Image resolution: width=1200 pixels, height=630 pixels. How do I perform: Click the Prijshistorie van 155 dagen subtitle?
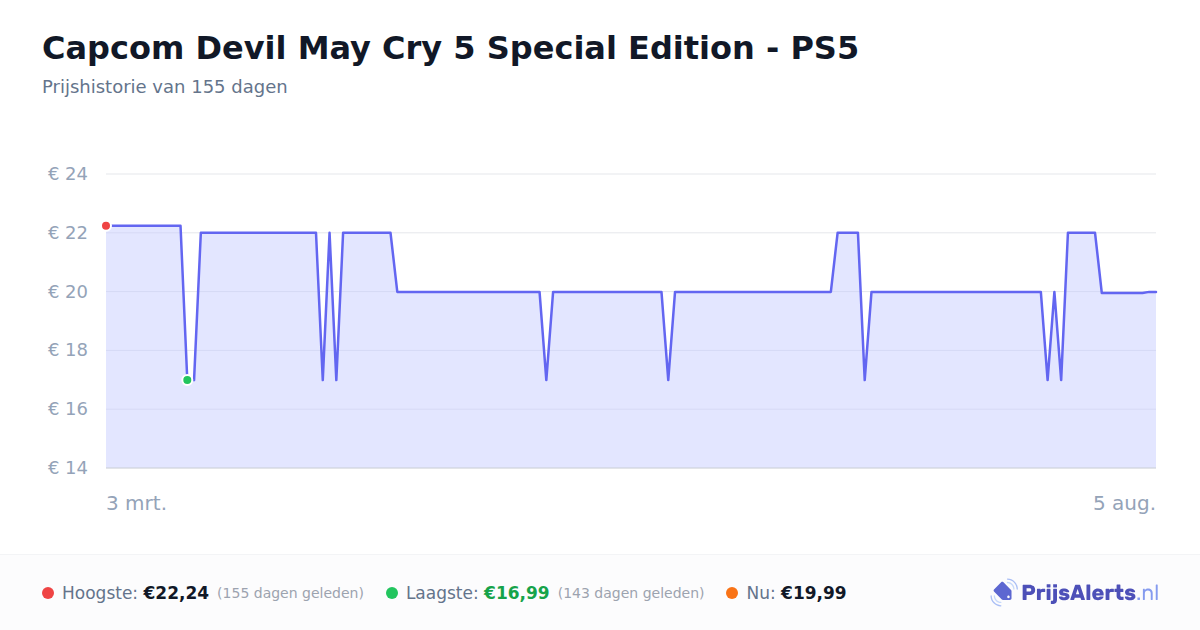pos(165,87)
